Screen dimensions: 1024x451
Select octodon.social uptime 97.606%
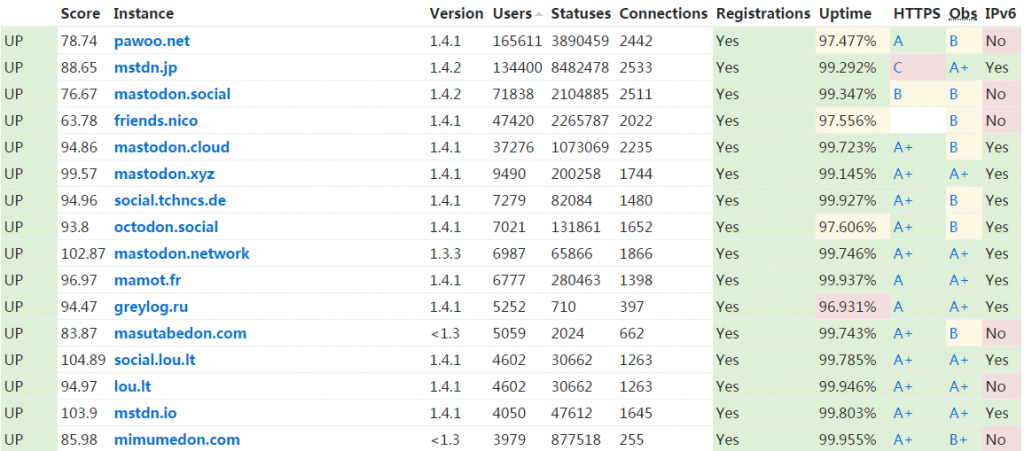point(848,227)
